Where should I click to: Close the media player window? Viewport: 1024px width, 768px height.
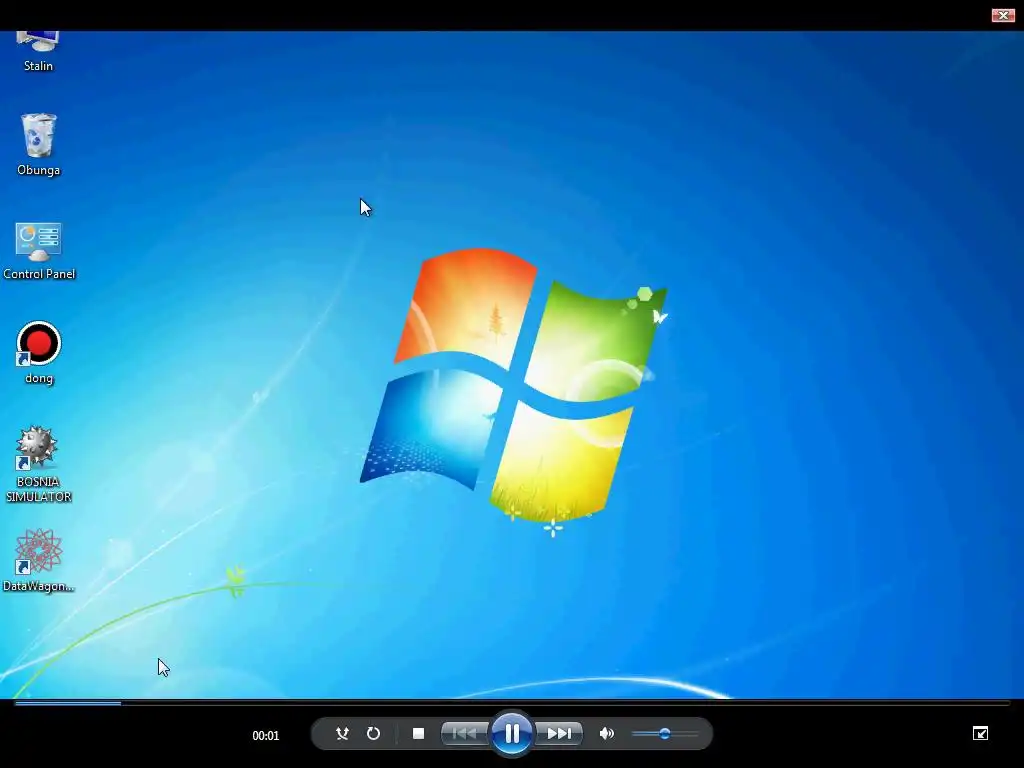pos(1002,15)
